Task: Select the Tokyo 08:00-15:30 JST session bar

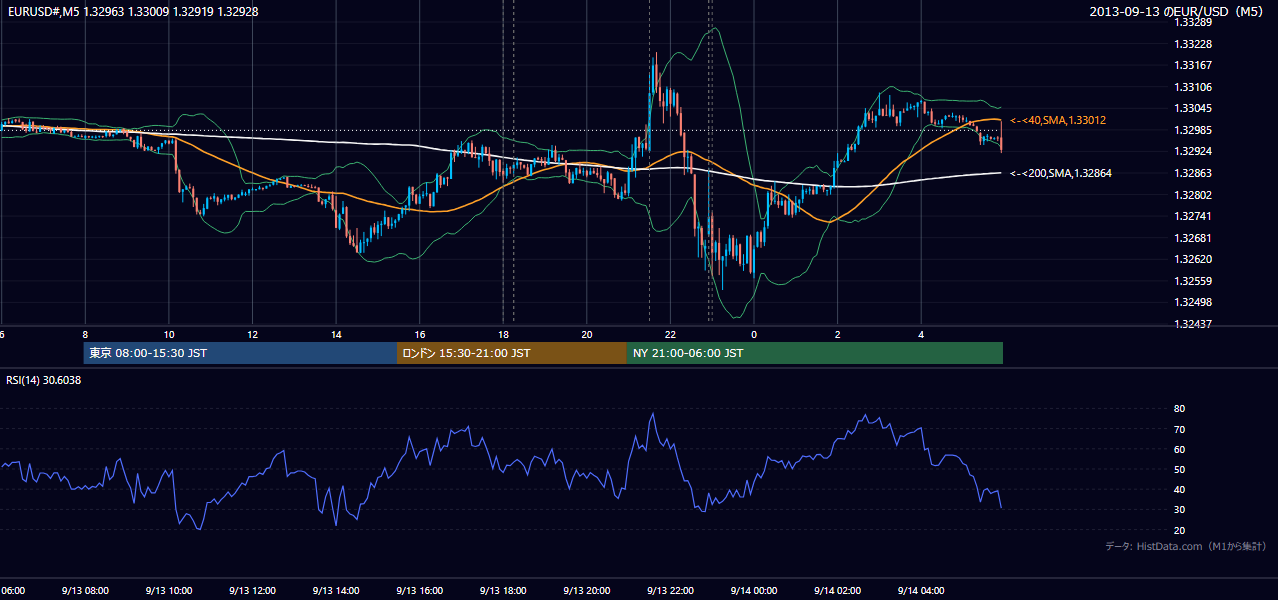Action: click(241, 353)
